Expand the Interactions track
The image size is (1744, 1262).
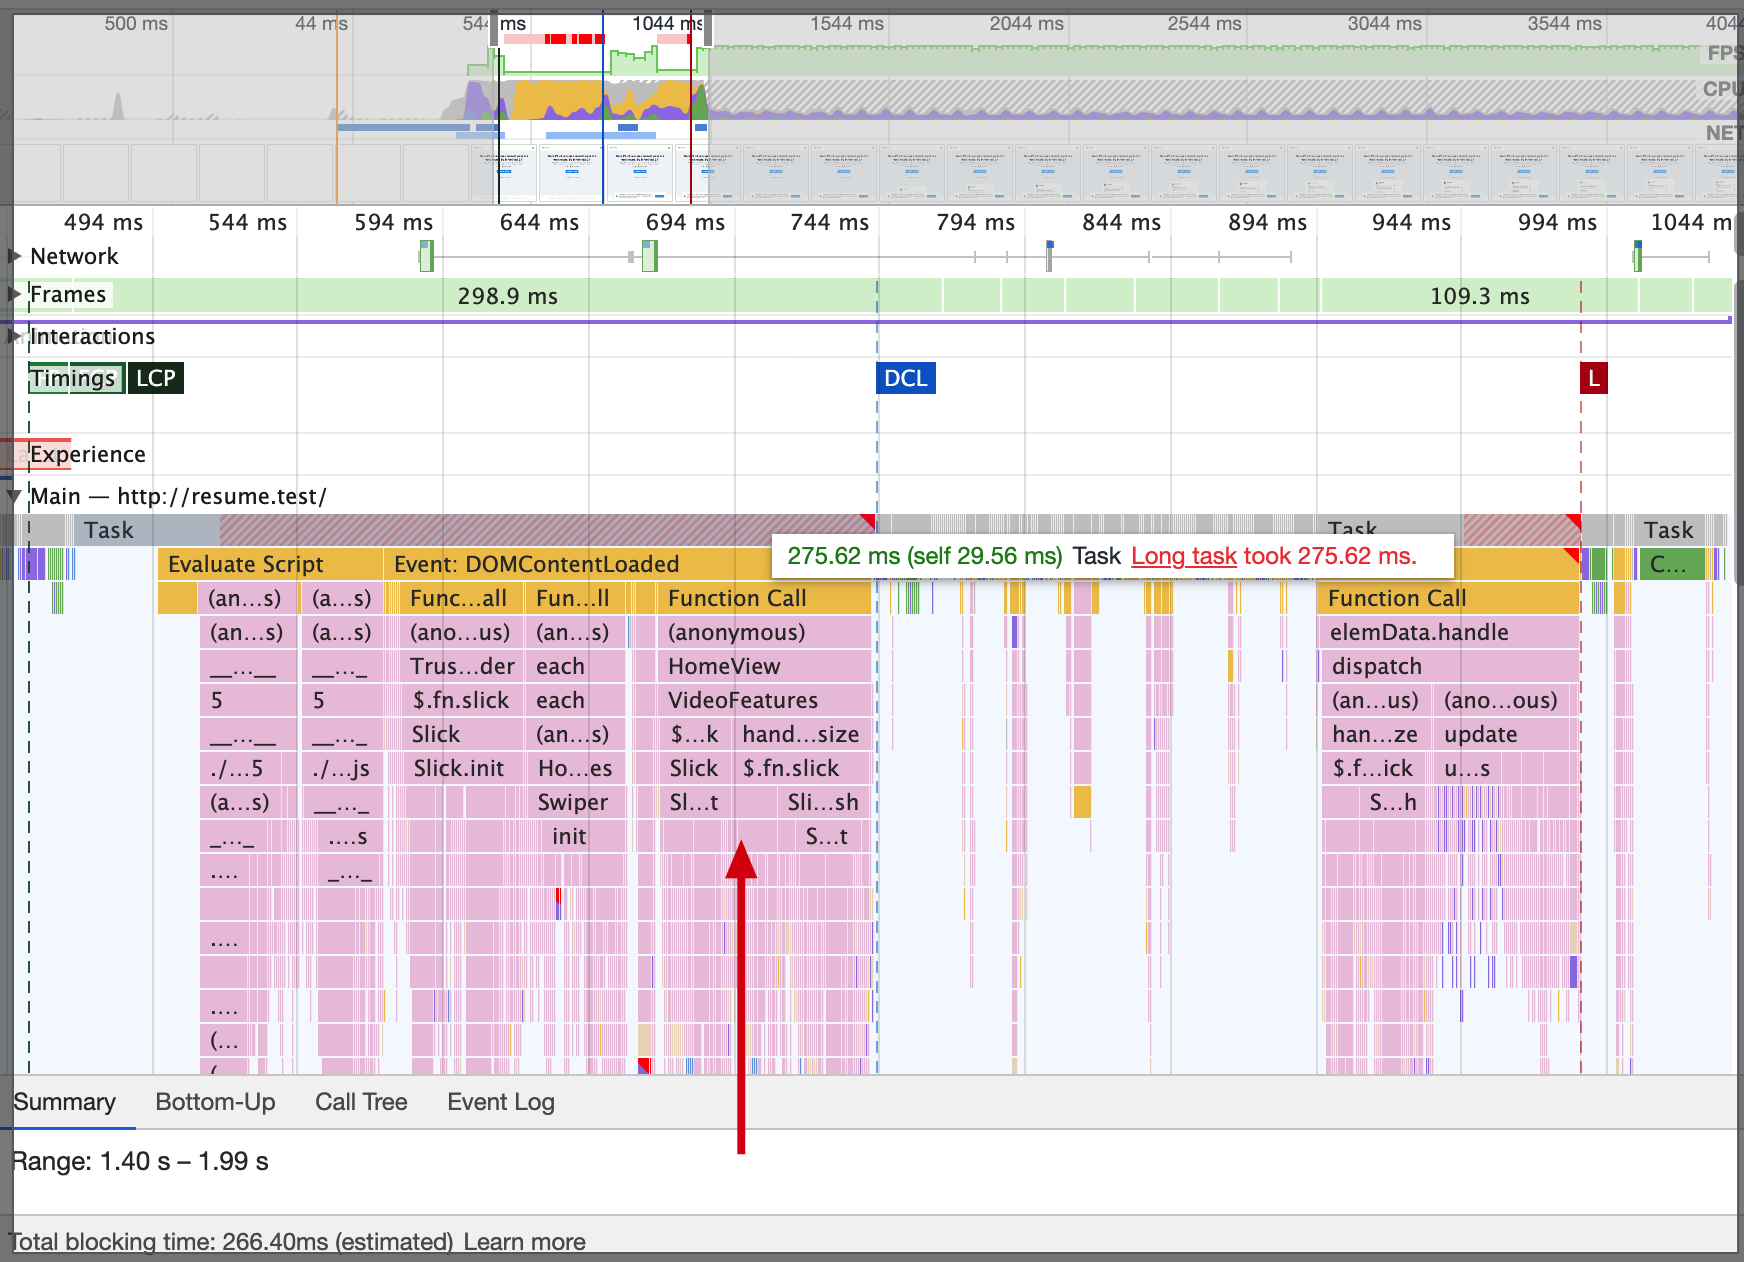(x=15, y=336)
